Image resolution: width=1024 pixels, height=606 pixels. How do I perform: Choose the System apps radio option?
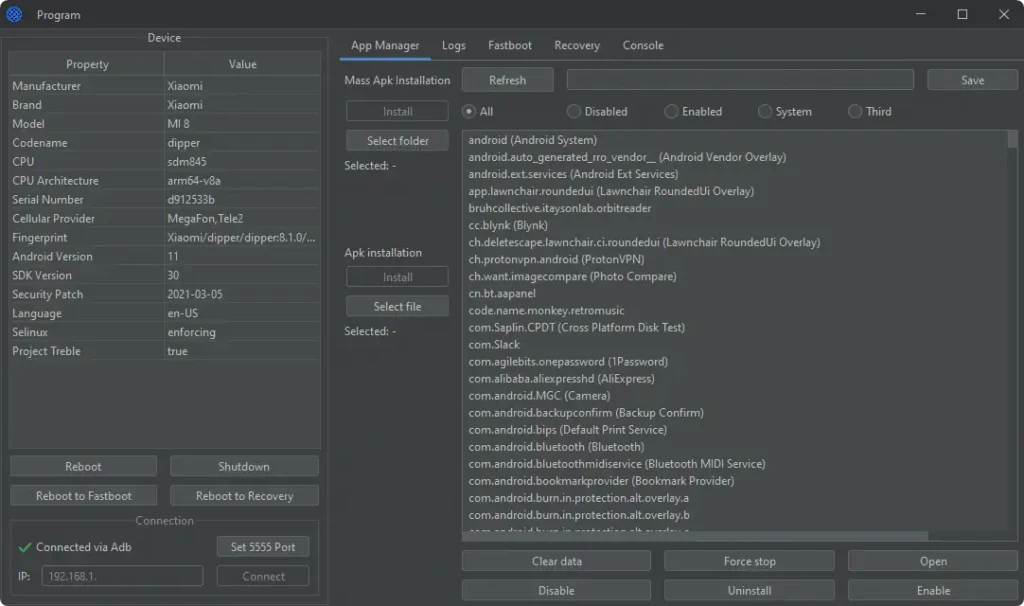(x=765, y=112)
